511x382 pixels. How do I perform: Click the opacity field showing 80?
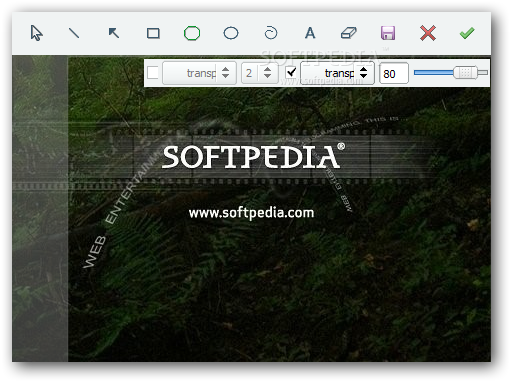pyautogui.click(x=394, y=73)
